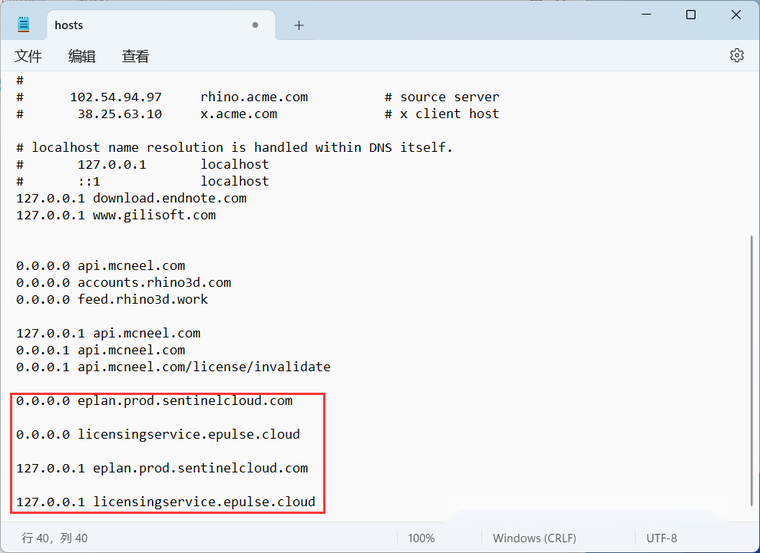Click the localhost name resolution comment line

(x=235, y=147)
